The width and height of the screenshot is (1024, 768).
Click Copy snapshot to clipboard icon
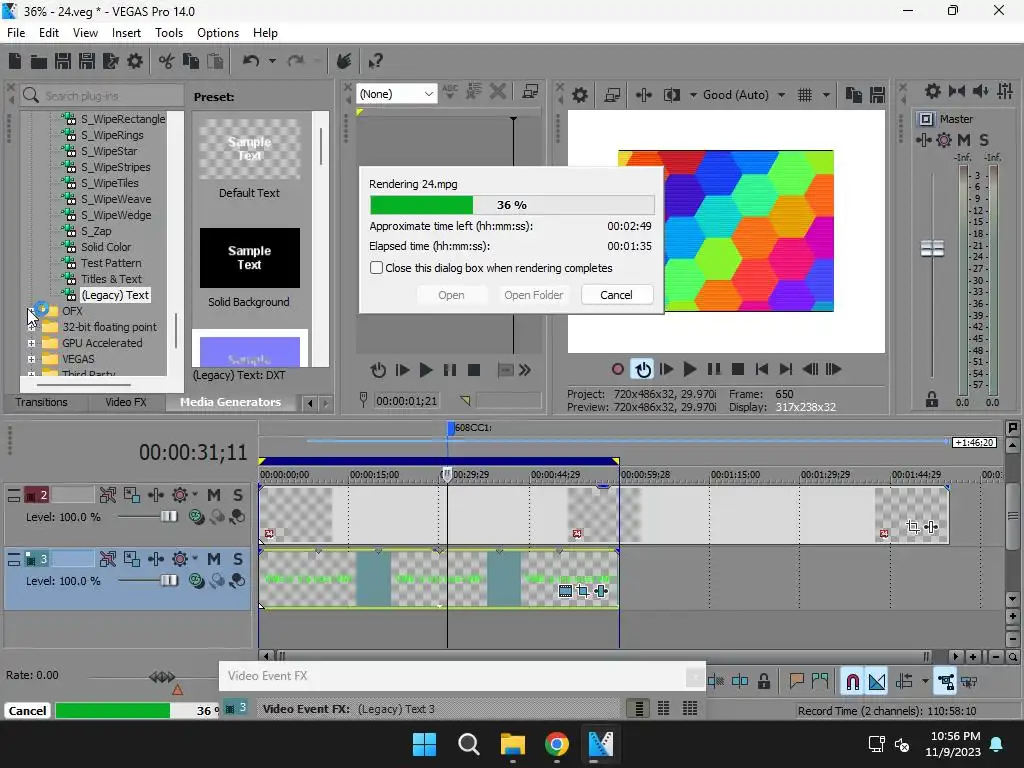coord(854,95)
